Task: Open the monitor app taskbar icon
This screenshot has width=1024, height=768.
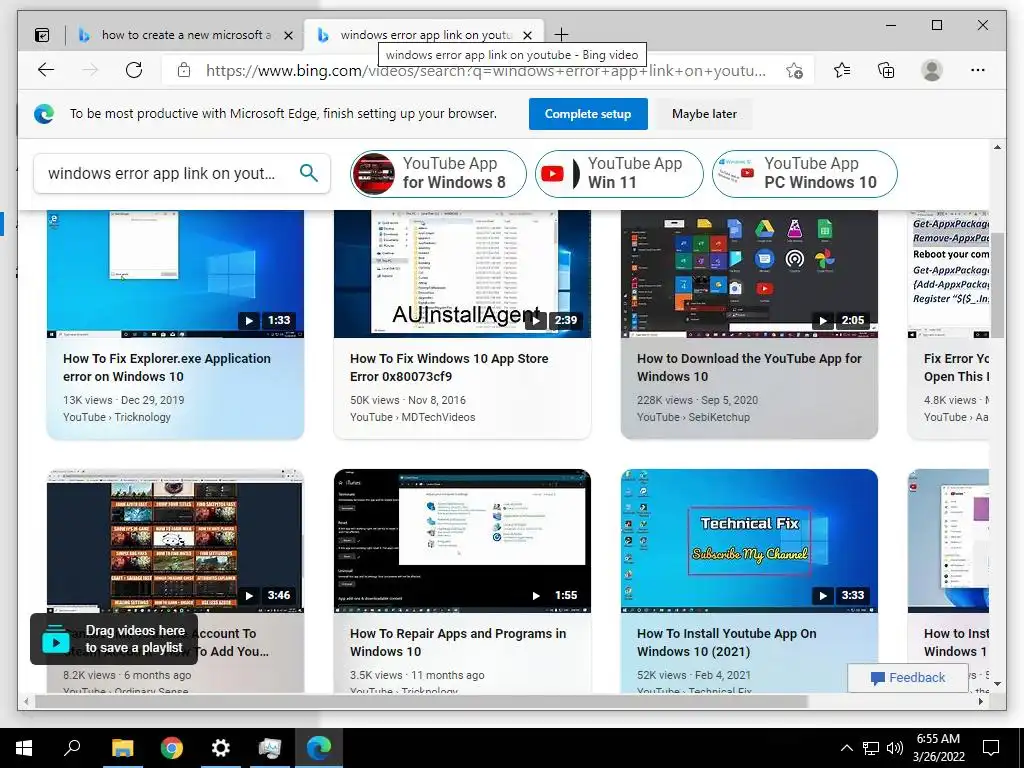Action: 270,748
